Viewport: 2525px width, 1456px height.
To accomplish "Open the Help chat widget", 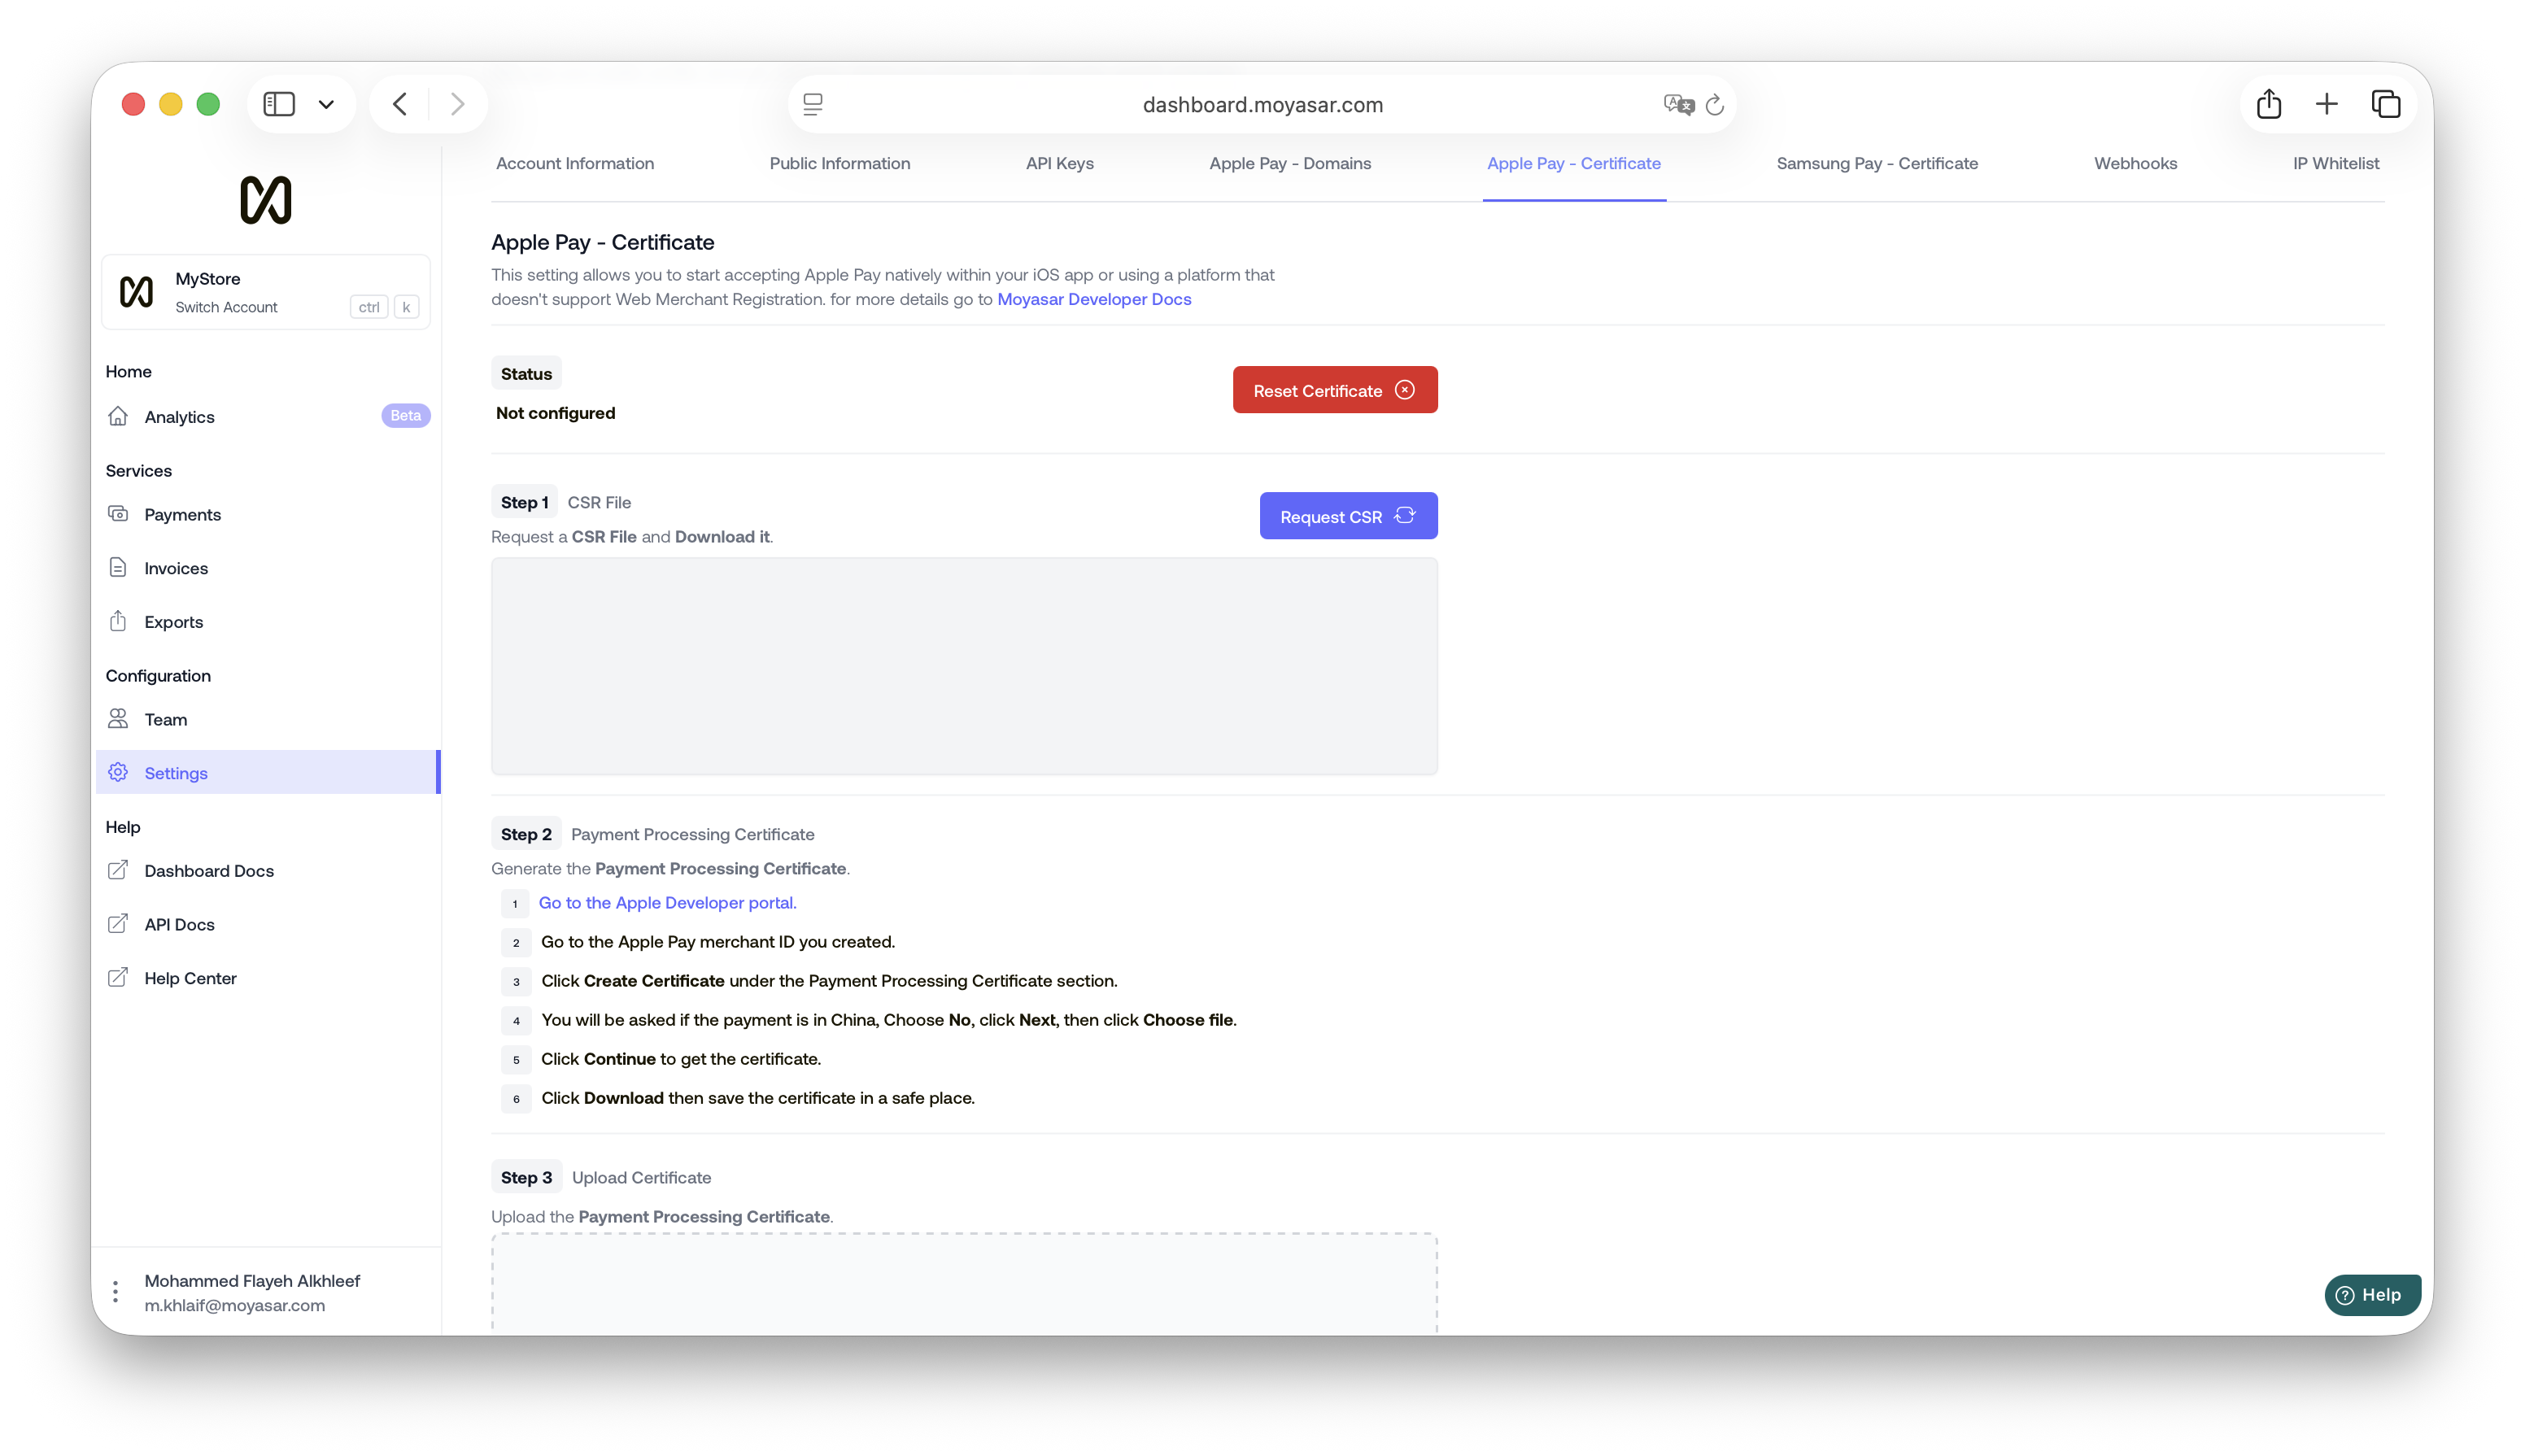I will coord(2371,1295).
